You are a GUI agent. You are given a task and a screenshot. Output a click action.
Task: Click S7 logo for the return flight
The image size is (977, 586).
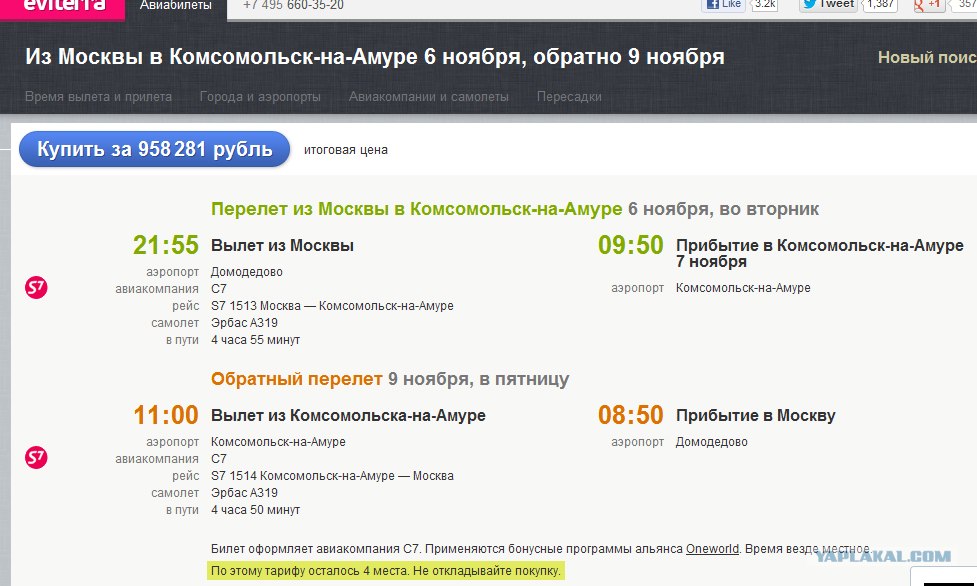tap(36, 458)
